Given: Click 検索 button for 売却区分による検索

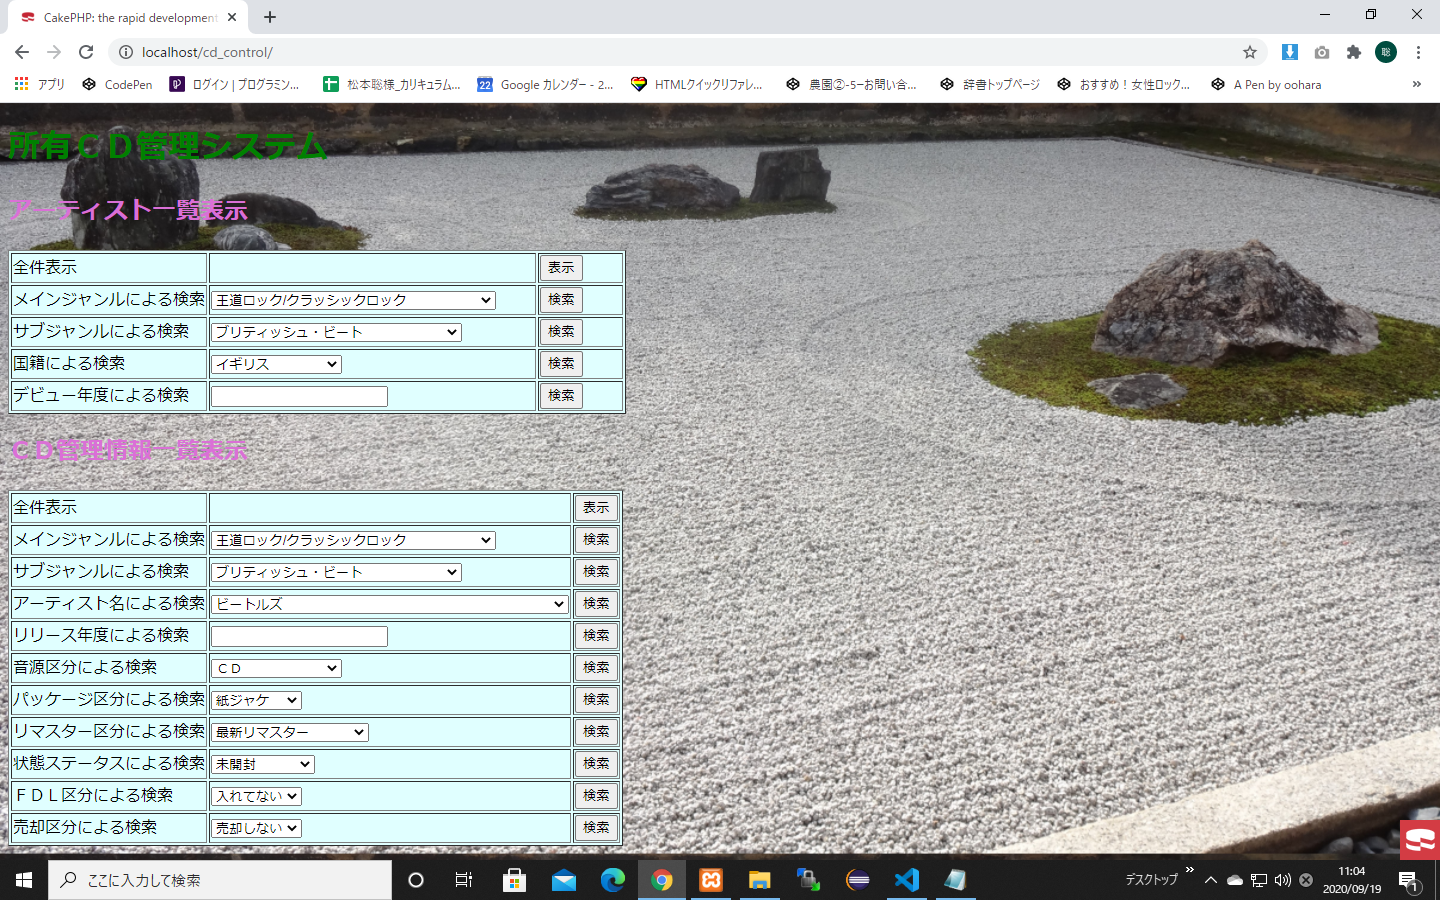Looking at the screenshot, I should pos(596,828).
